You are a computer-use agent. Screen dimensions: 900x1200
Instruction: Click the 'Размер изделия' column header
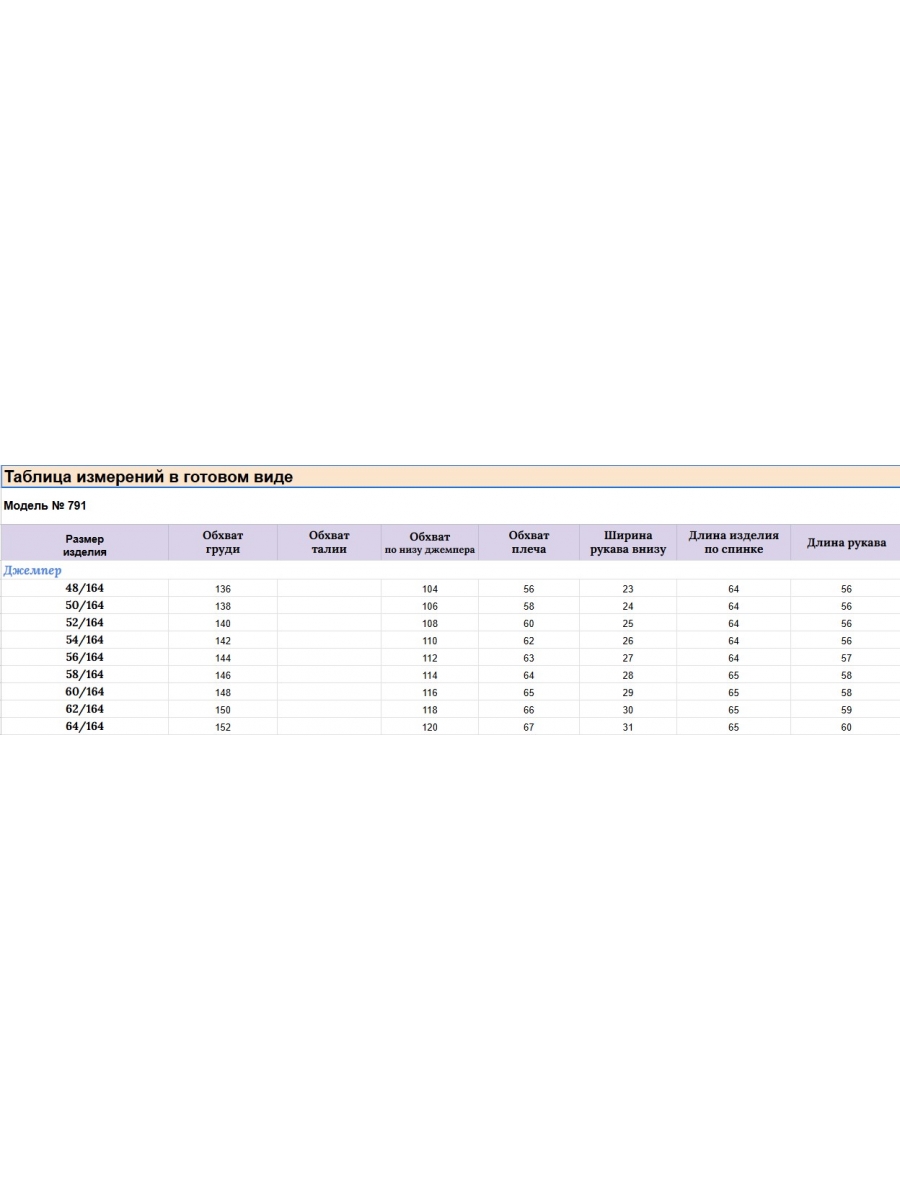tap(85, 545)
